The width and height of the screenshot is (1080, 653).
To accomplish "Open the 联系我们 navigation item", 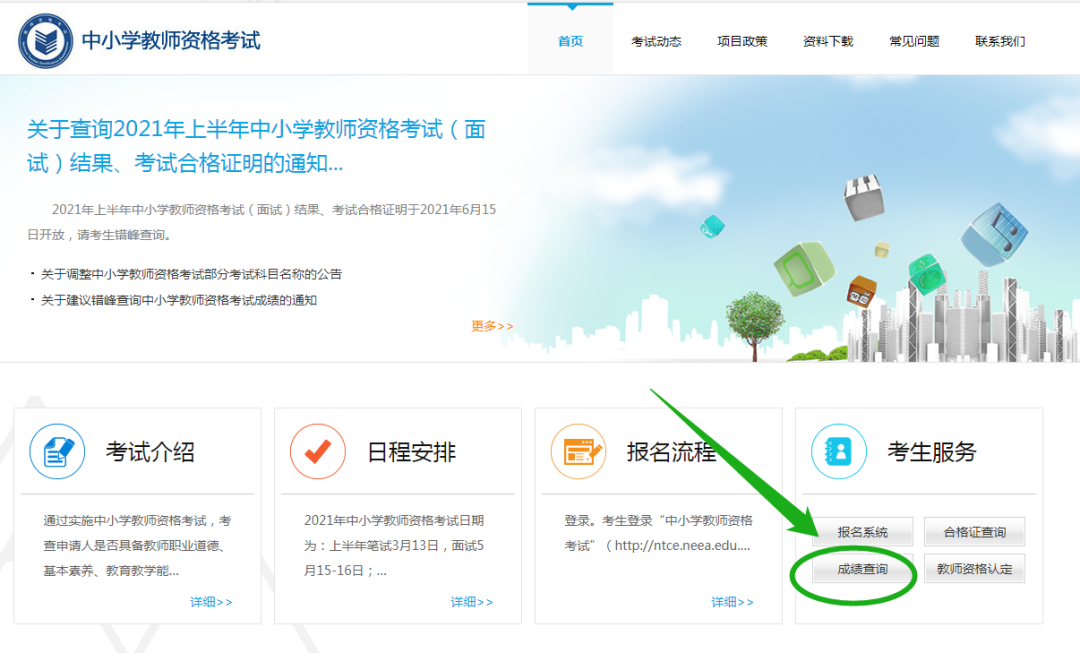I will click(x=1000, y=41).
